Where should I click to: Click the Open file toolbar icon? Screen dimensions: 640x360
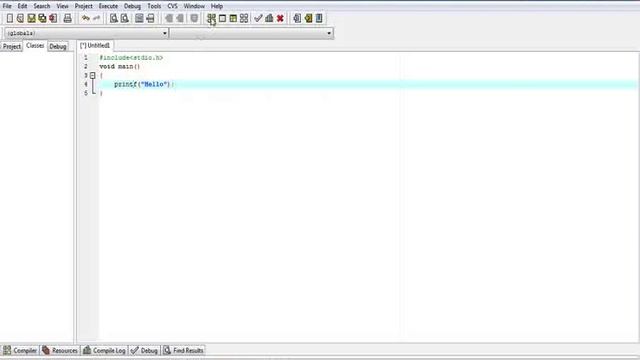(20, 18)
